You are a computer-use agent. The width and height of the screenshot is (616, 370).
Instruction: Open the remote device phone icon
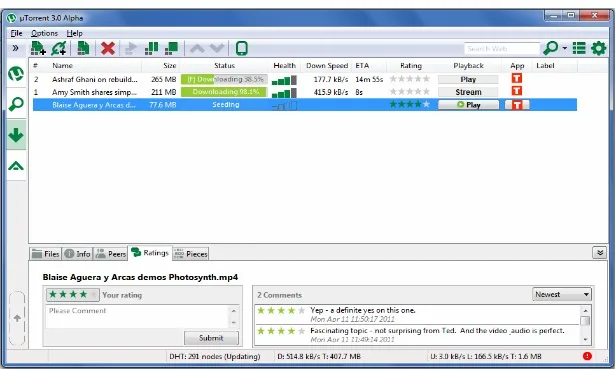tap(241, 48)
